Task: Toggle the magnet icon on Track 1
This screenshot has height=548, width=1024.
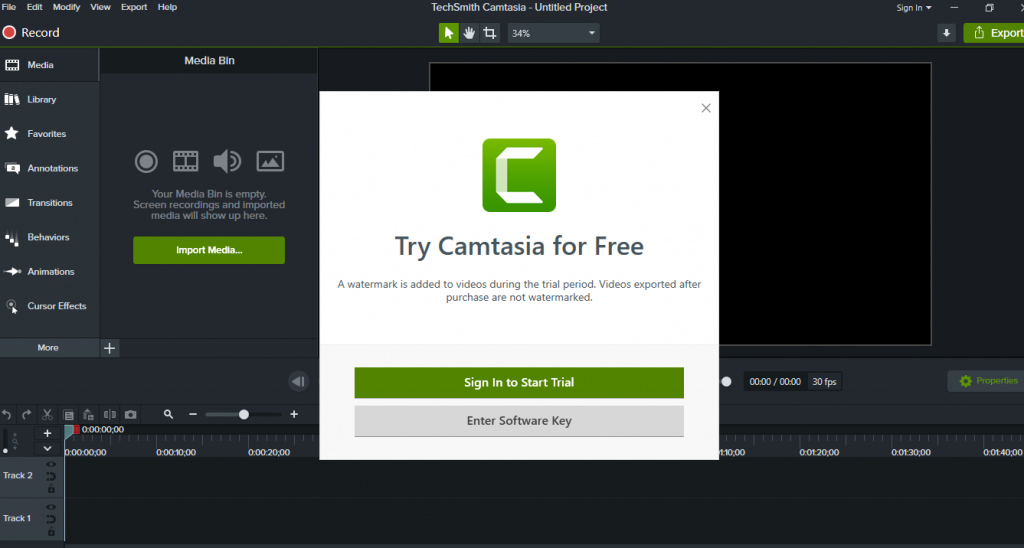Action: pos(51,519)
